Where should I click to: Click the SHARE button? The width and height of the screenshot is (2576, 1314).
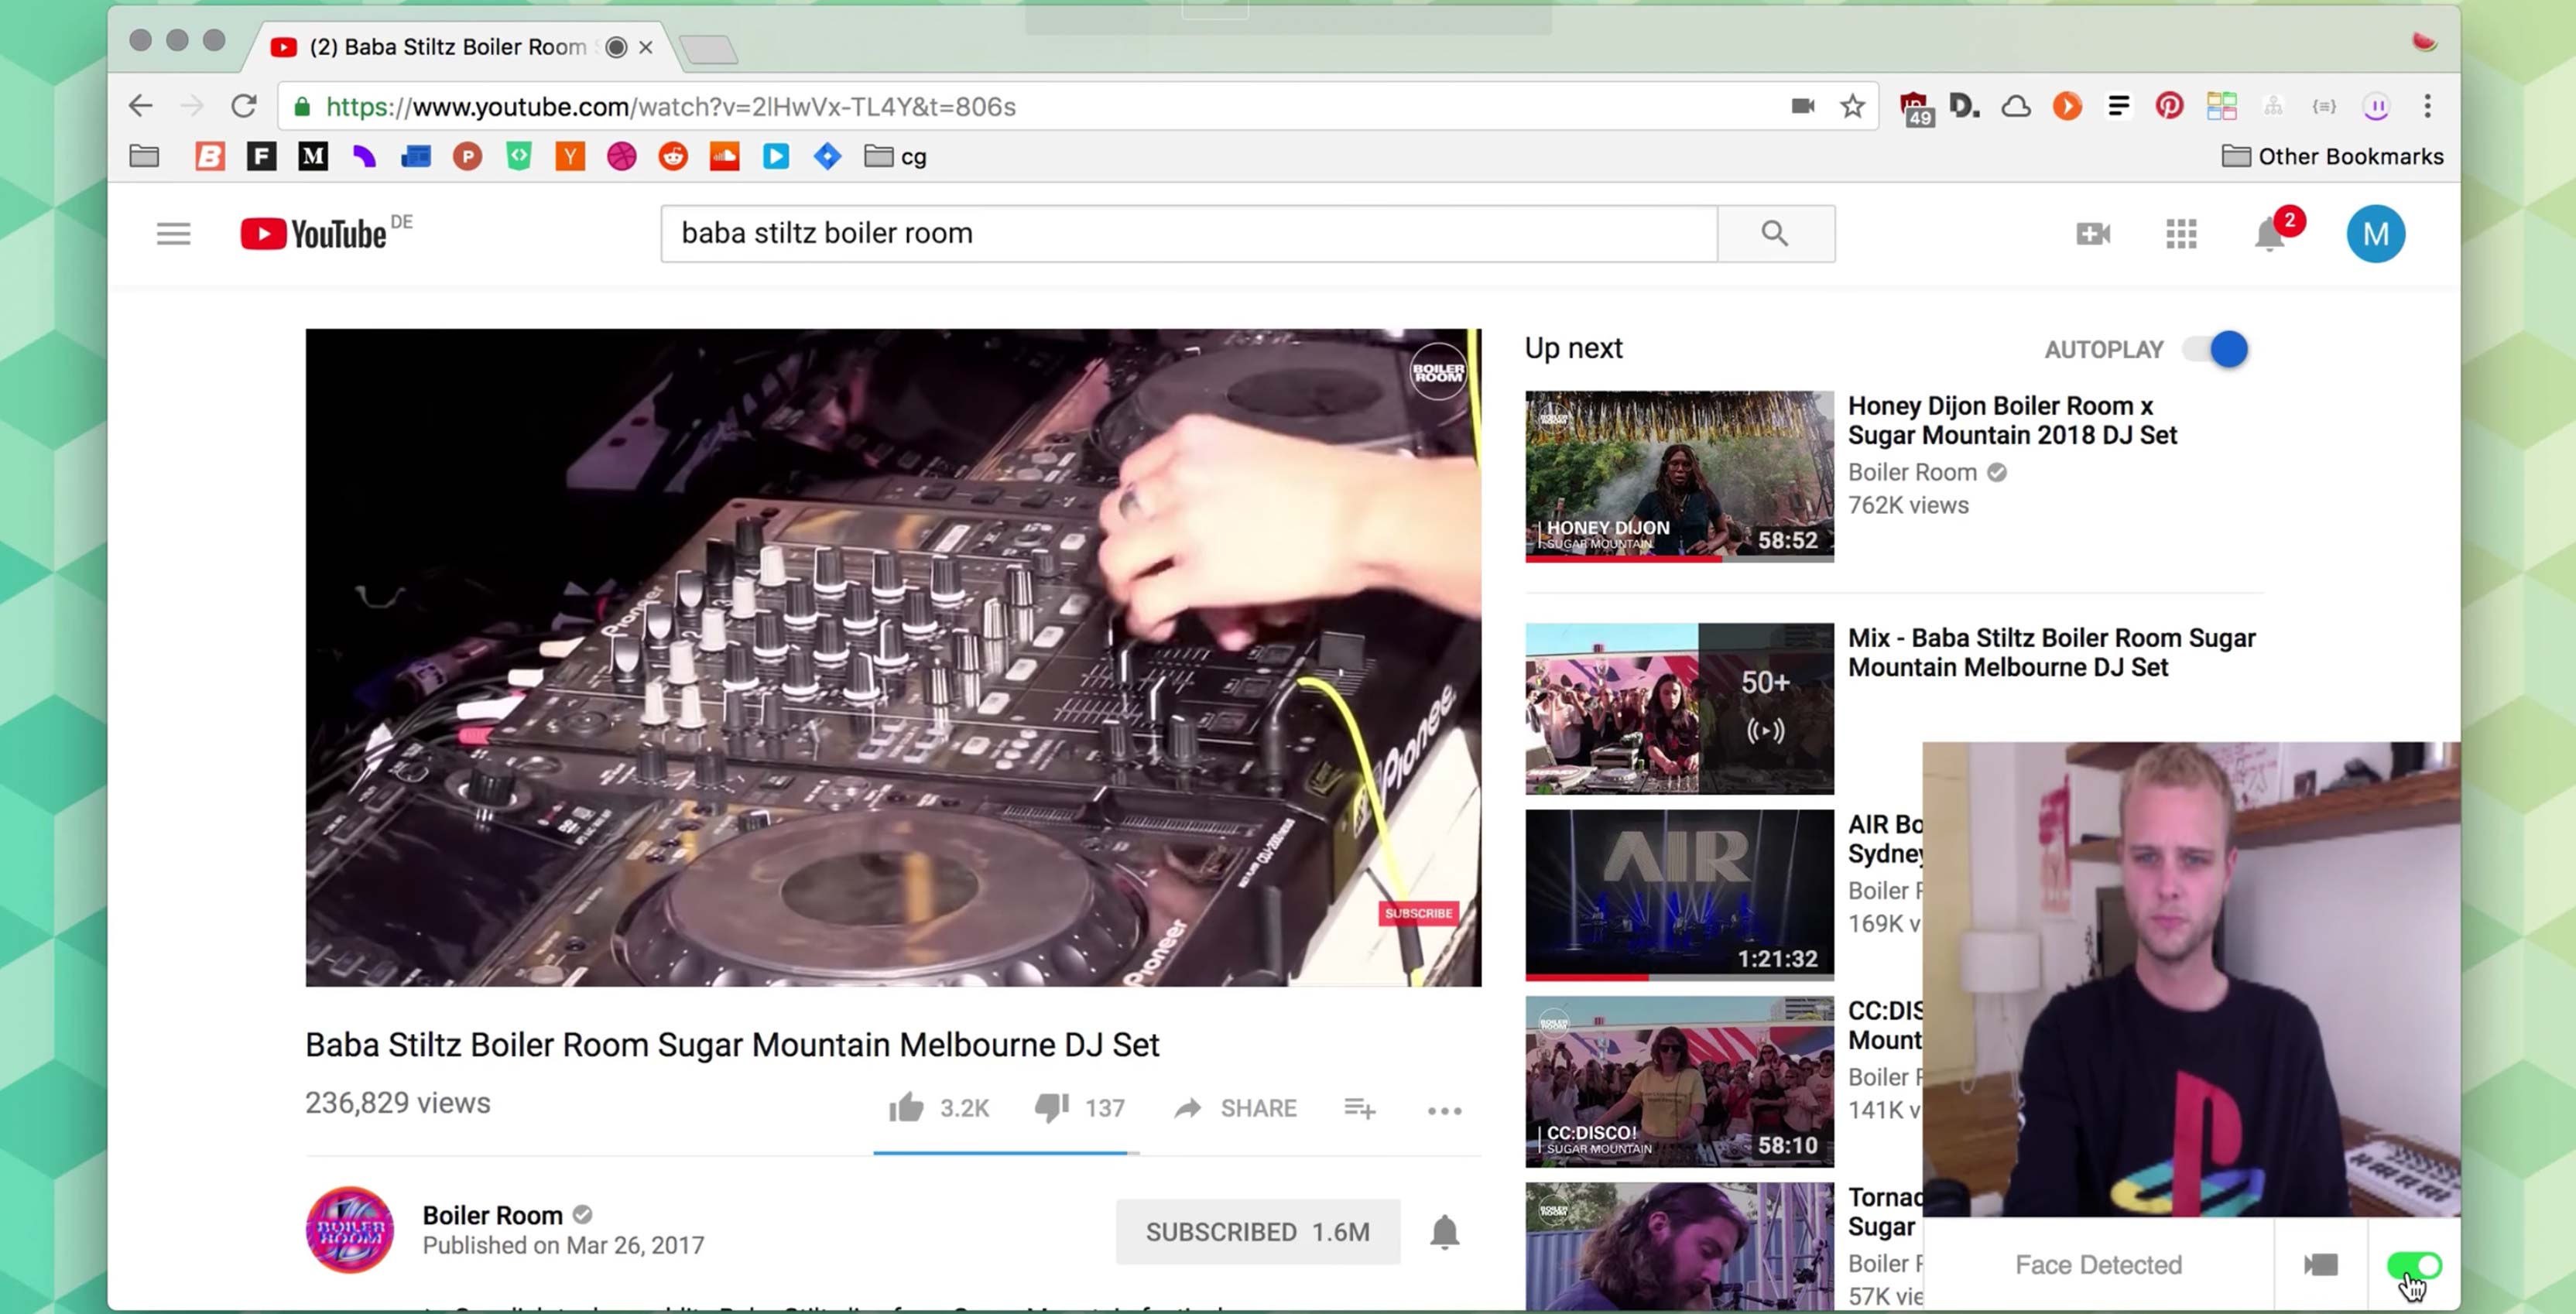pyautogui.click(x=1236, y=1108)
